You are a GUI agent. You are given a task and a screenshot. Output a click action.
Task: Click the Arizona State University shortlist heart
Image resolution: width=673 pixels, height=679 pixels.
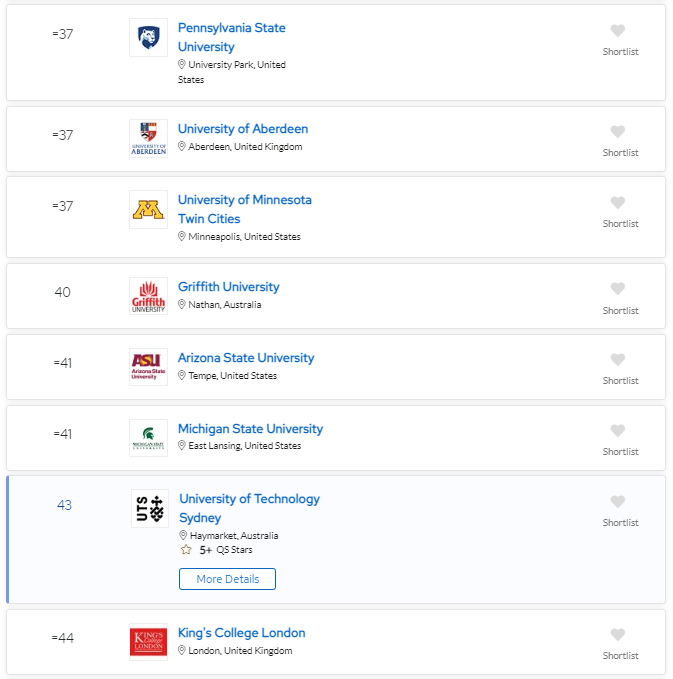[x=618, y=359]
